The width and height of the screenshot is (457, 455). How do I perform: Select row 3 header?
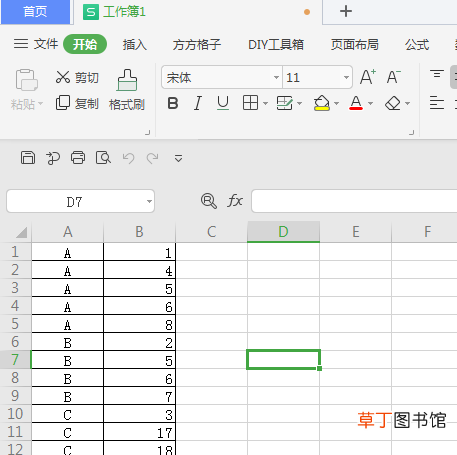[15, 288]
